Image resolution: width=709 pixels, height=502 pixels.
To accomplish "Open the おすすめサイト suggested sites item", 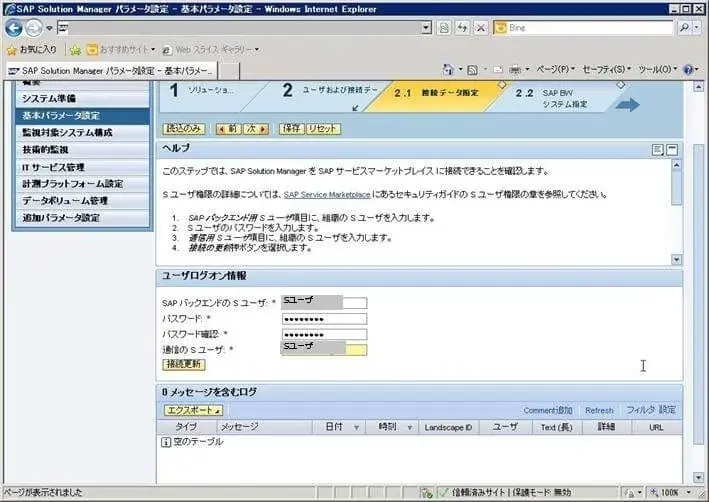I will point(121,49).
